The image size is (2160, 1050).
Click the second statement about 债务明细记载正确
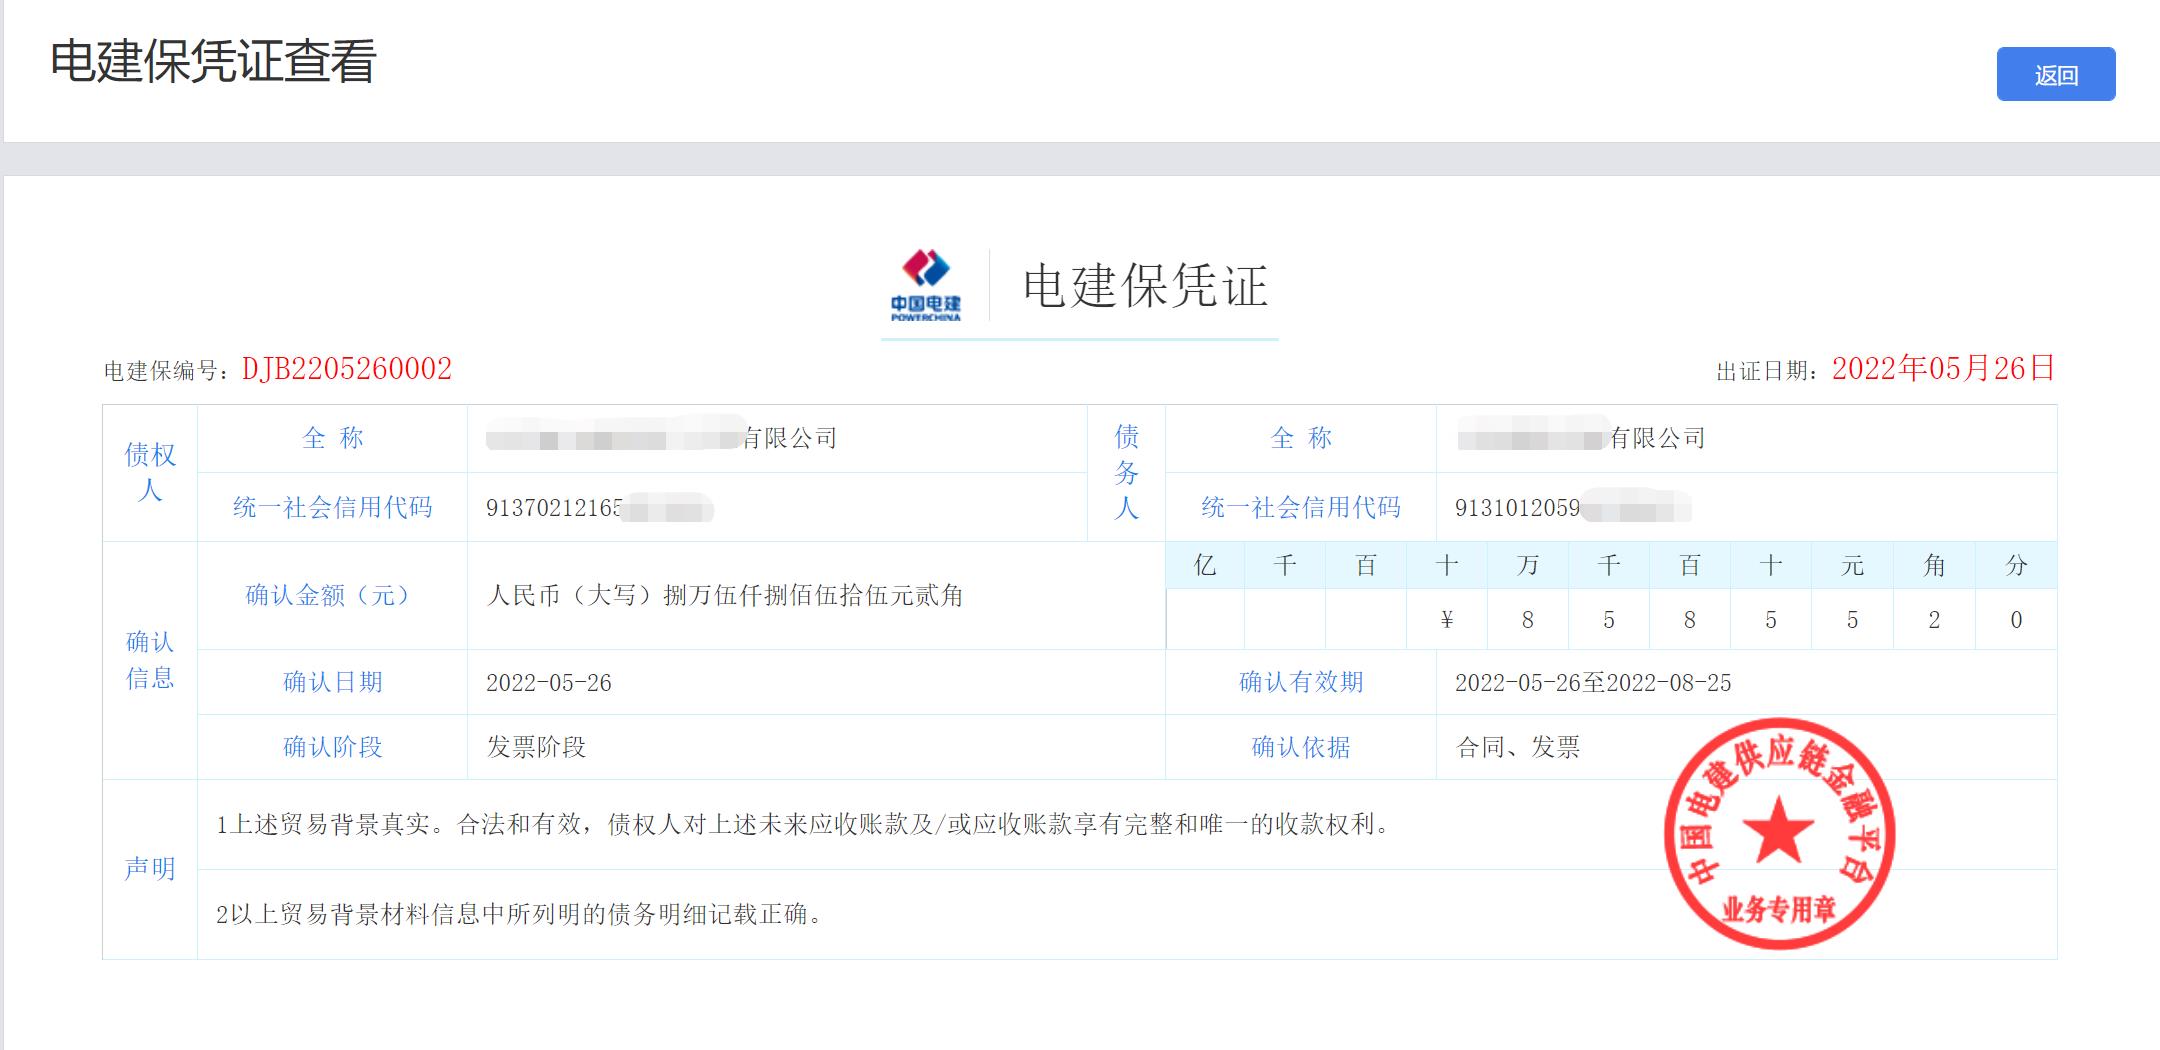tap(520, 914)
